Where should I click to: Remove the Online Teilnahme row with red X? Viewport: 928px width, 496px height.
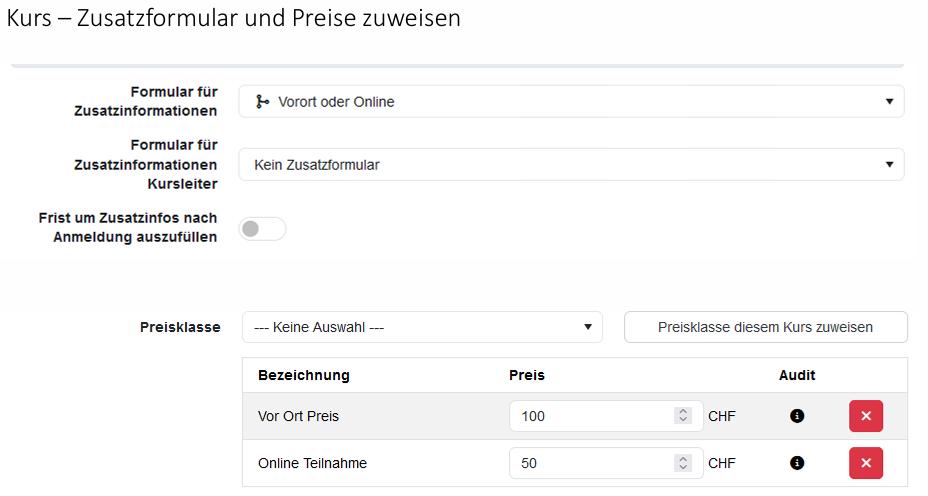click(x=866, y=463)
